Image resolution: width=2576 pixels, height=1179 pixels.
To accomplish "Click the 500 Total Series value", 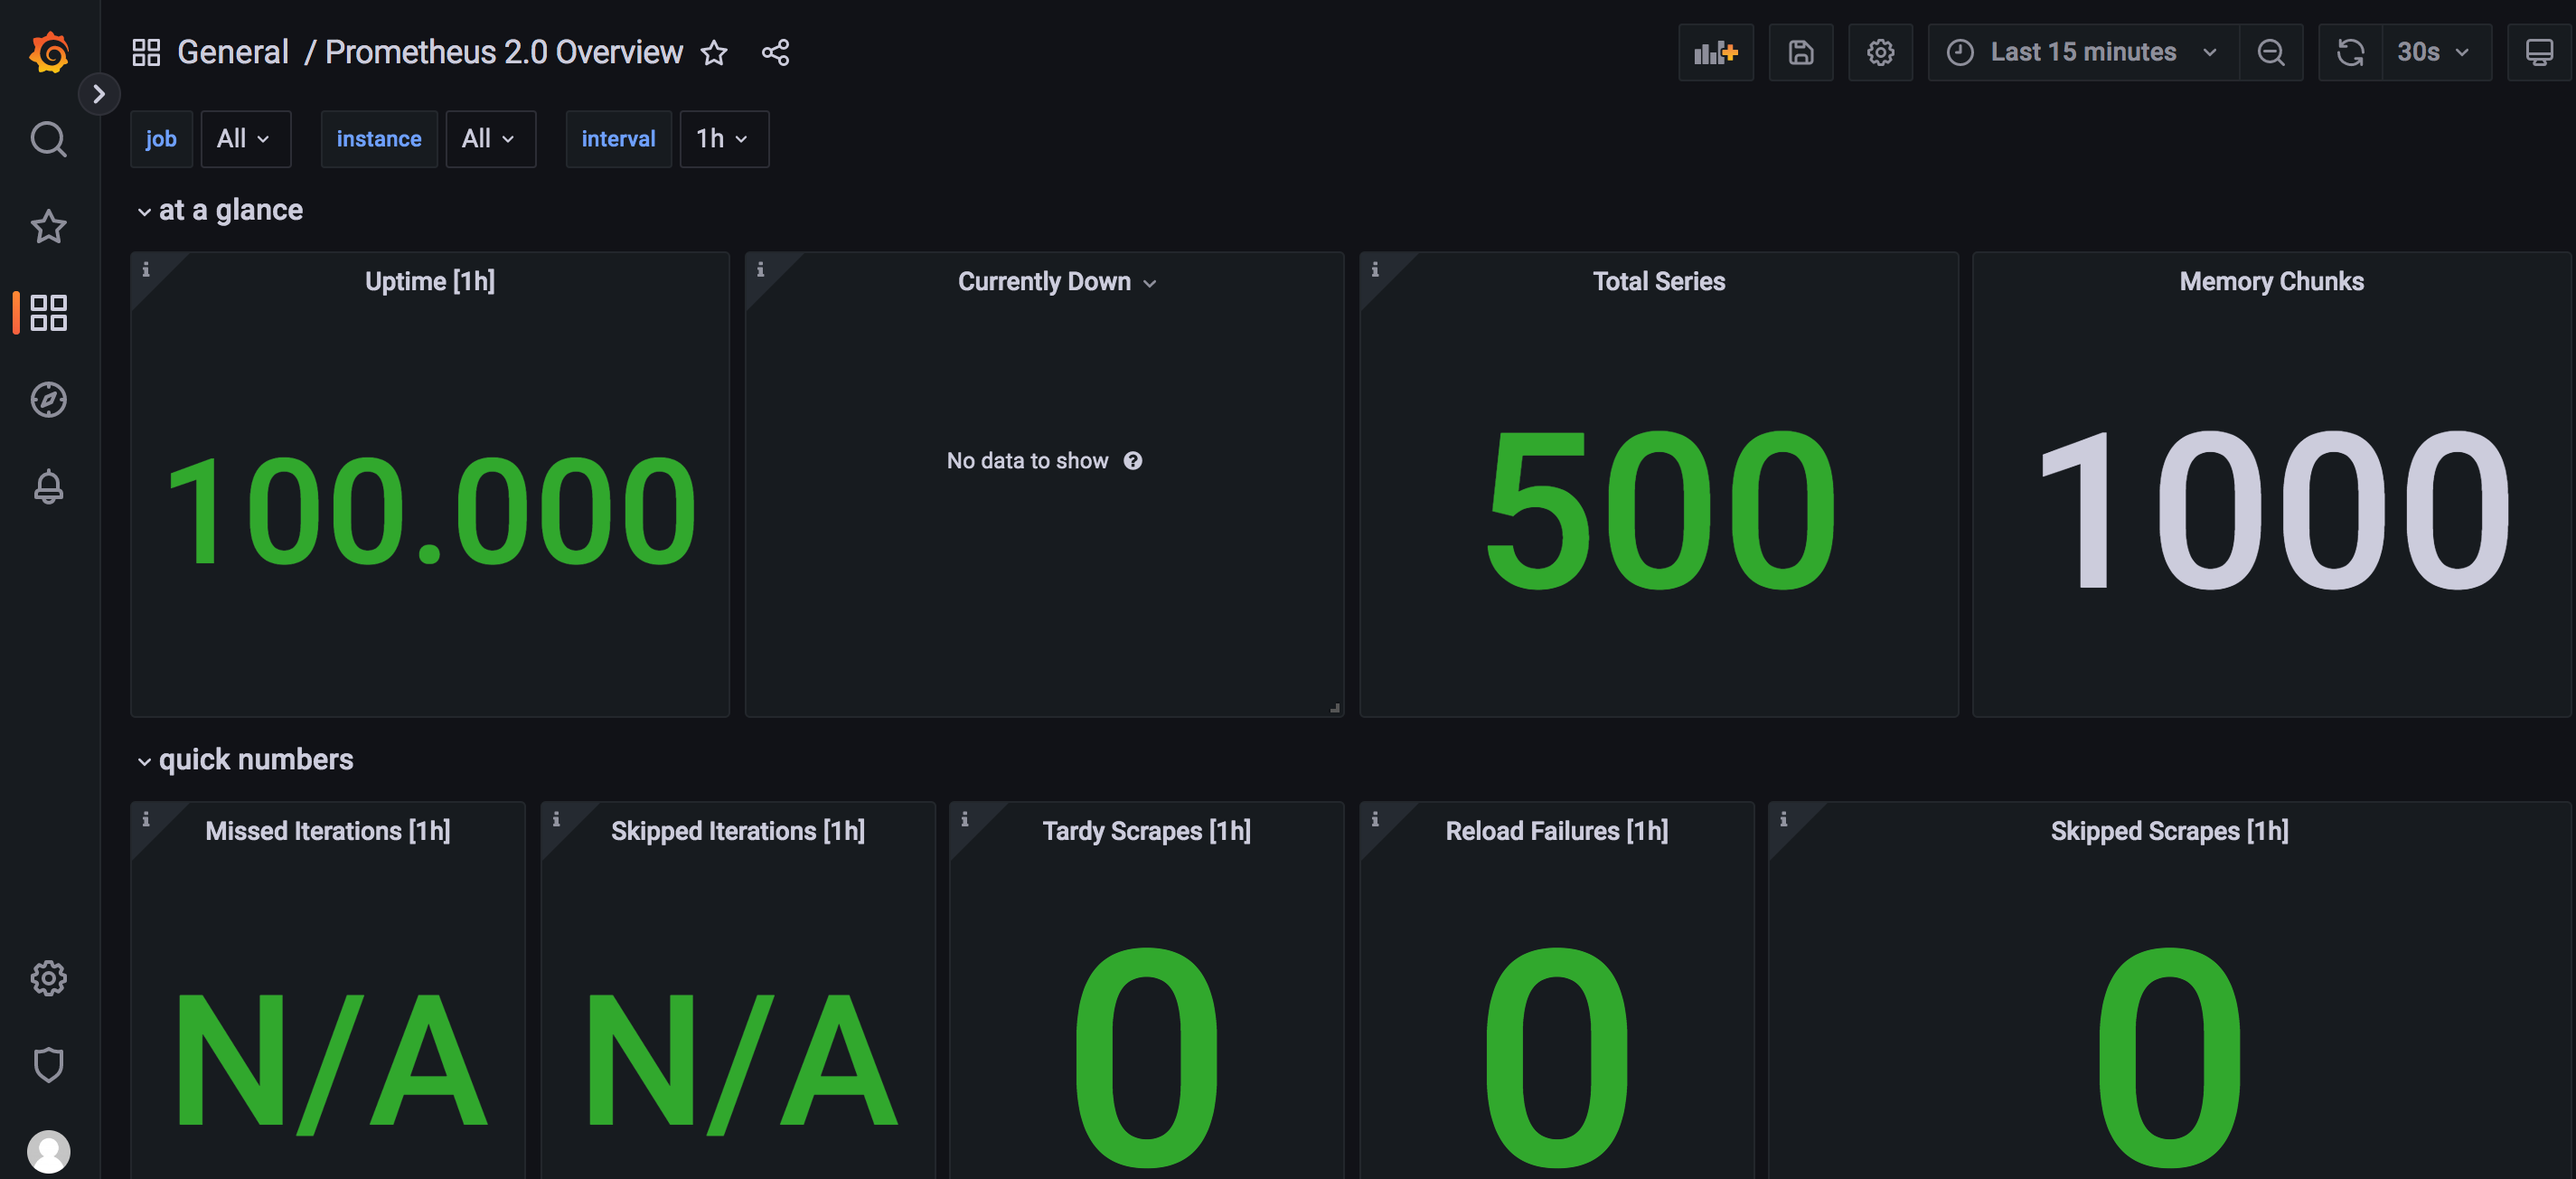I will click(1659, 511).
